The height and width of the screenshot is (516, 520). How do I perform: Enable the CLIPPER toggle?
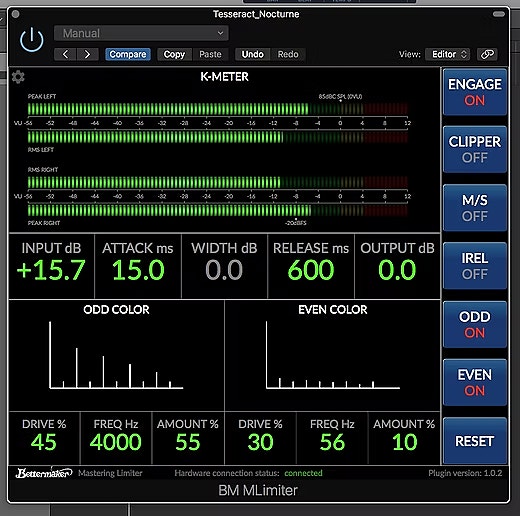(x=475, y=150)
